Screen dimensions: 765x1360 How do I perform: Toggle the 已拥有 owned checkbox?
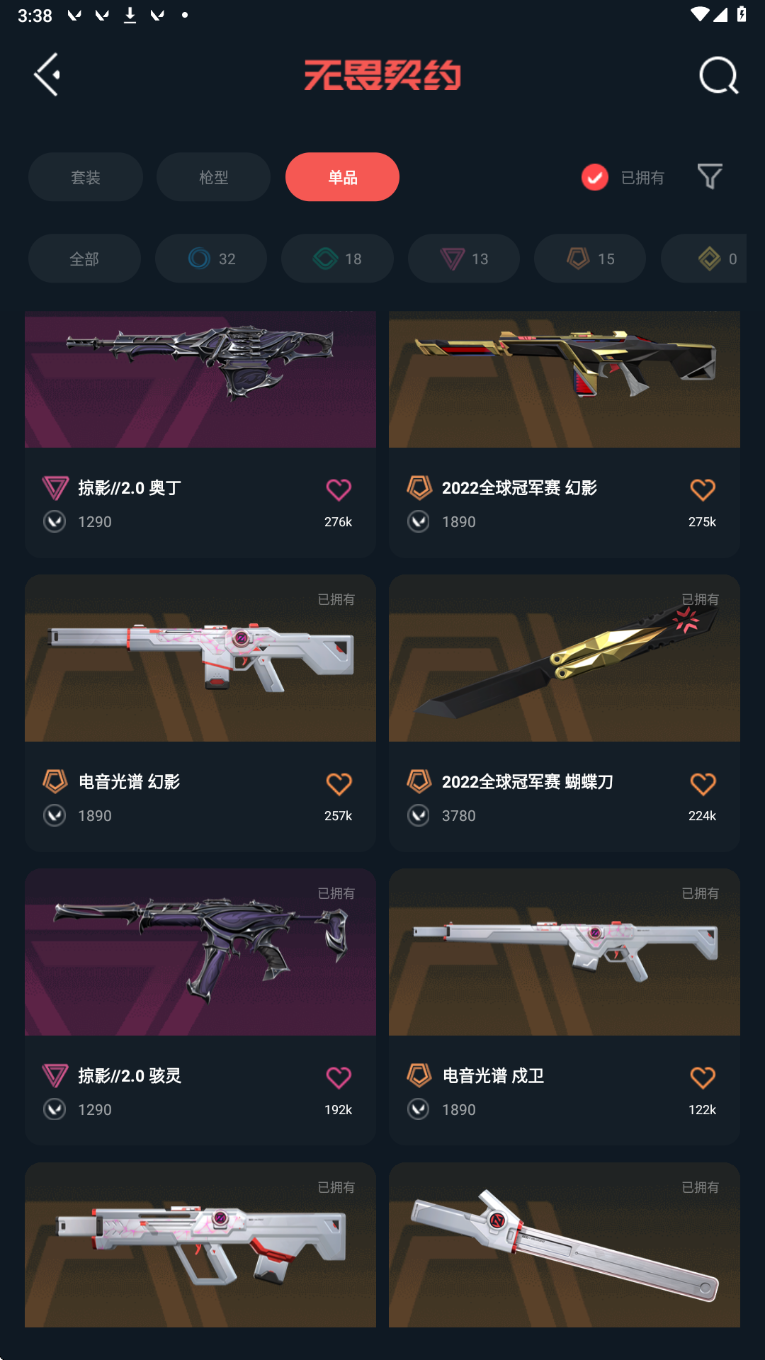pos(595,177)
